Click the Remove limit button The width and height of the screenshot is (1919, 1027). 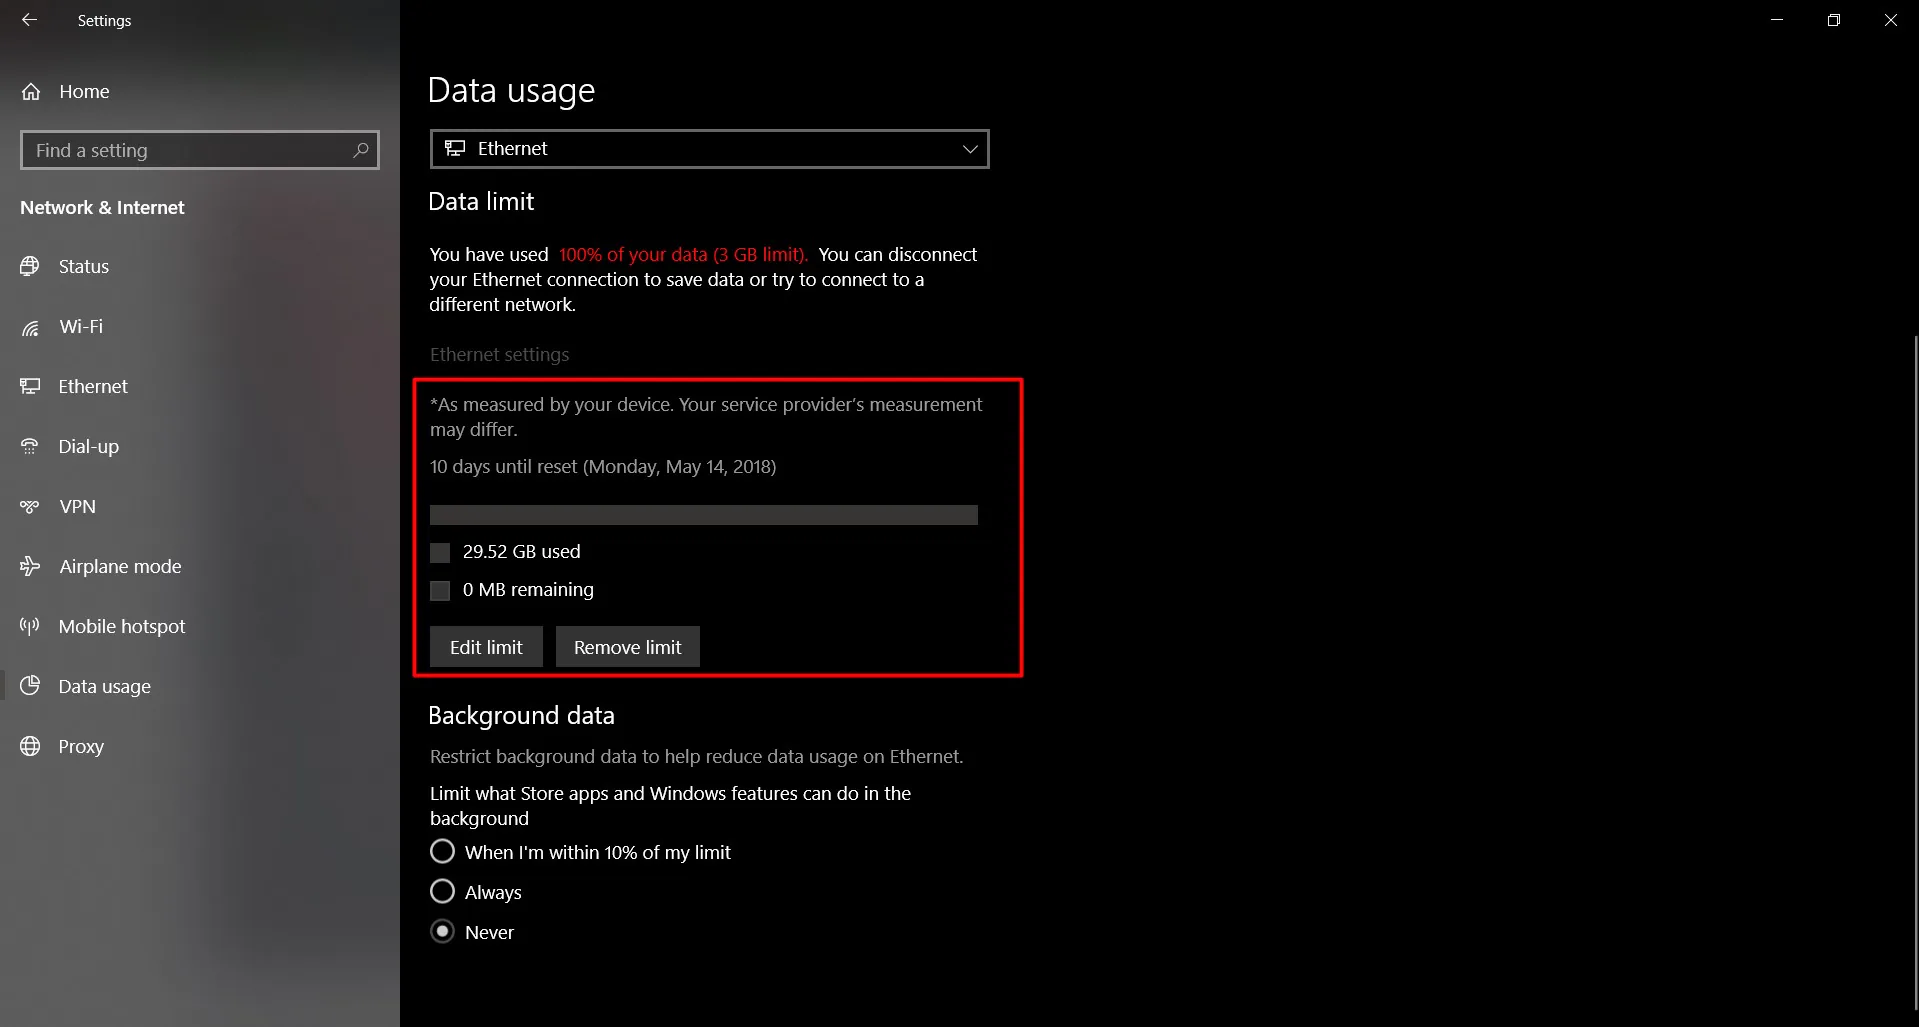point(628,647)
